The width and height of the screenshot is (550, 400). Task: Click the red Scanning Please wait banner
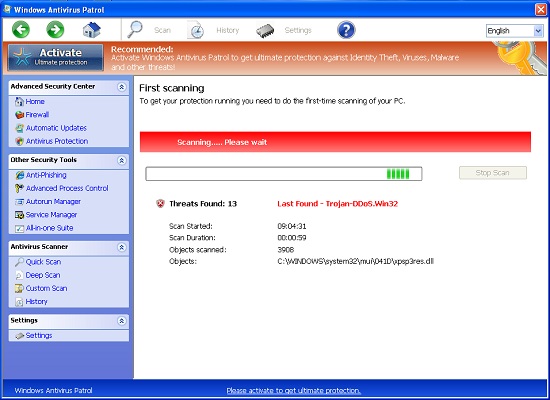[335, 142]
